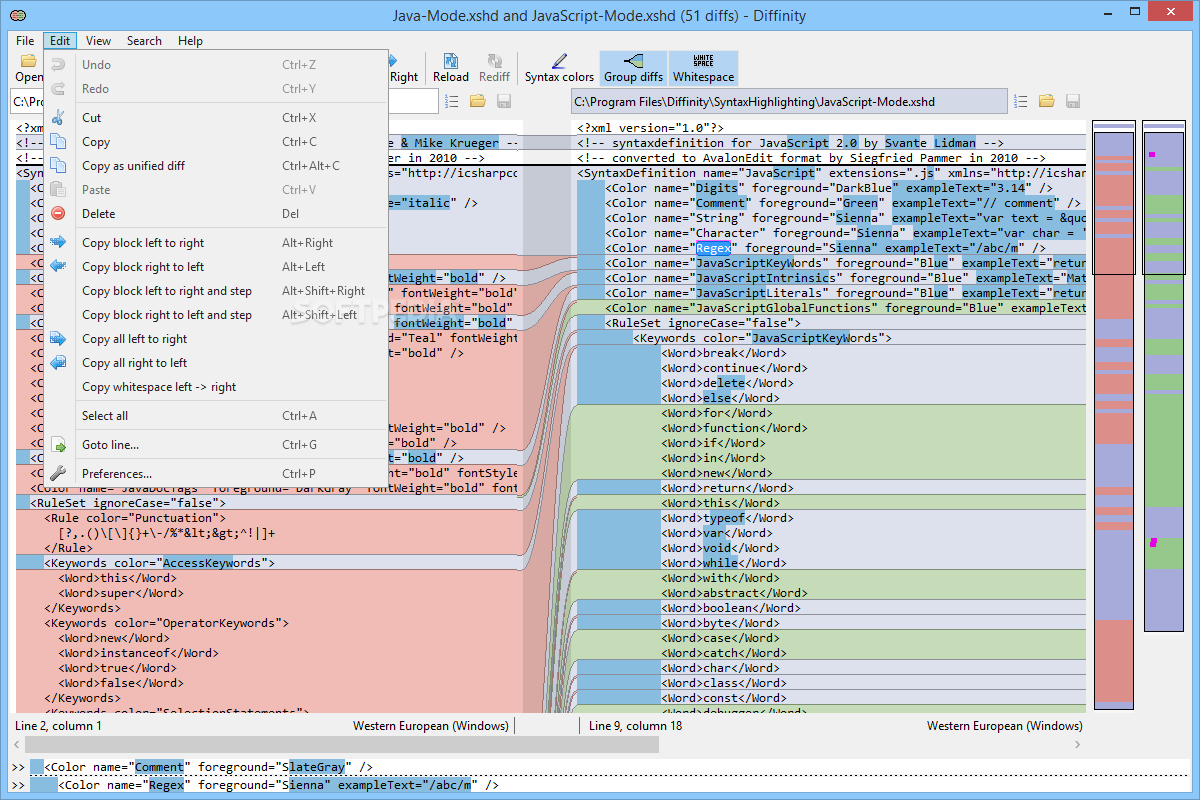Choose Copy block right to left
Screen dimensions: 1200x800
coord(216,267)
